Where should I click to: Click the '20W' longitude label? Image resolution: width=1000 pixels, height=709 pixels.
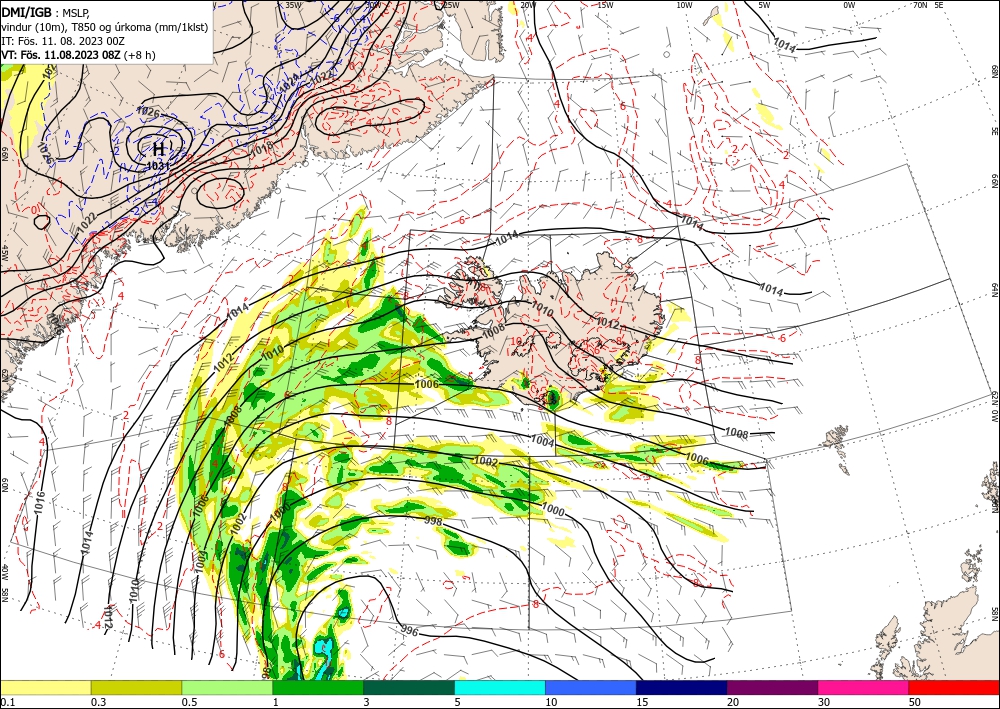(x=528, y=5)
